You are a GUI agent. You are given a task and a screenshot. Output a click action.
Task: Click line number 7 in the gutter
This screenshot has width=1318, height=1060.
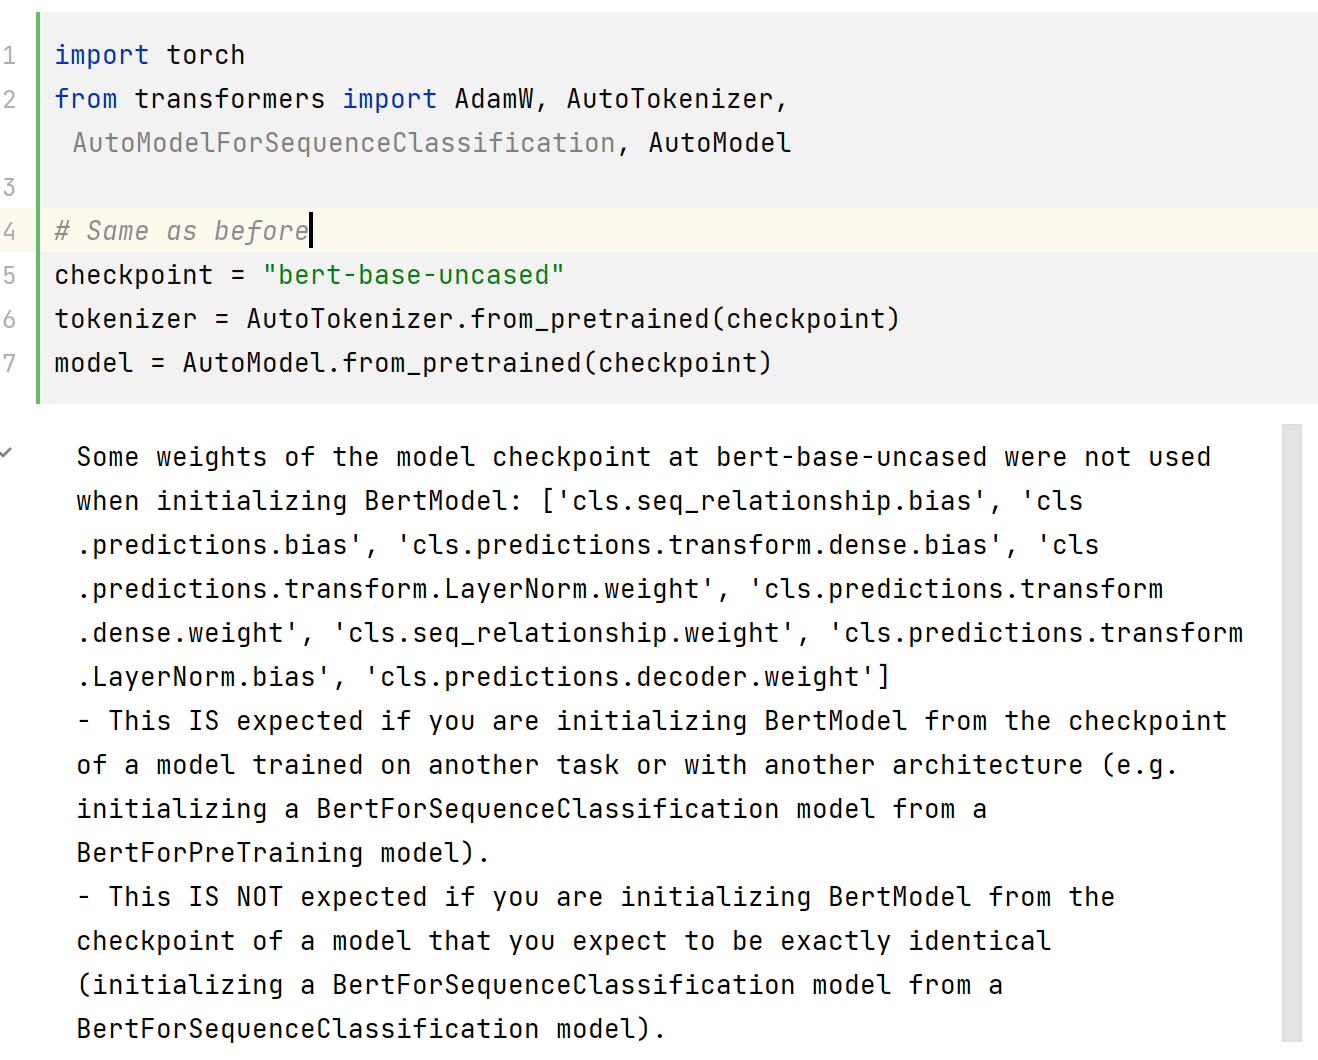tap(10, 363)
